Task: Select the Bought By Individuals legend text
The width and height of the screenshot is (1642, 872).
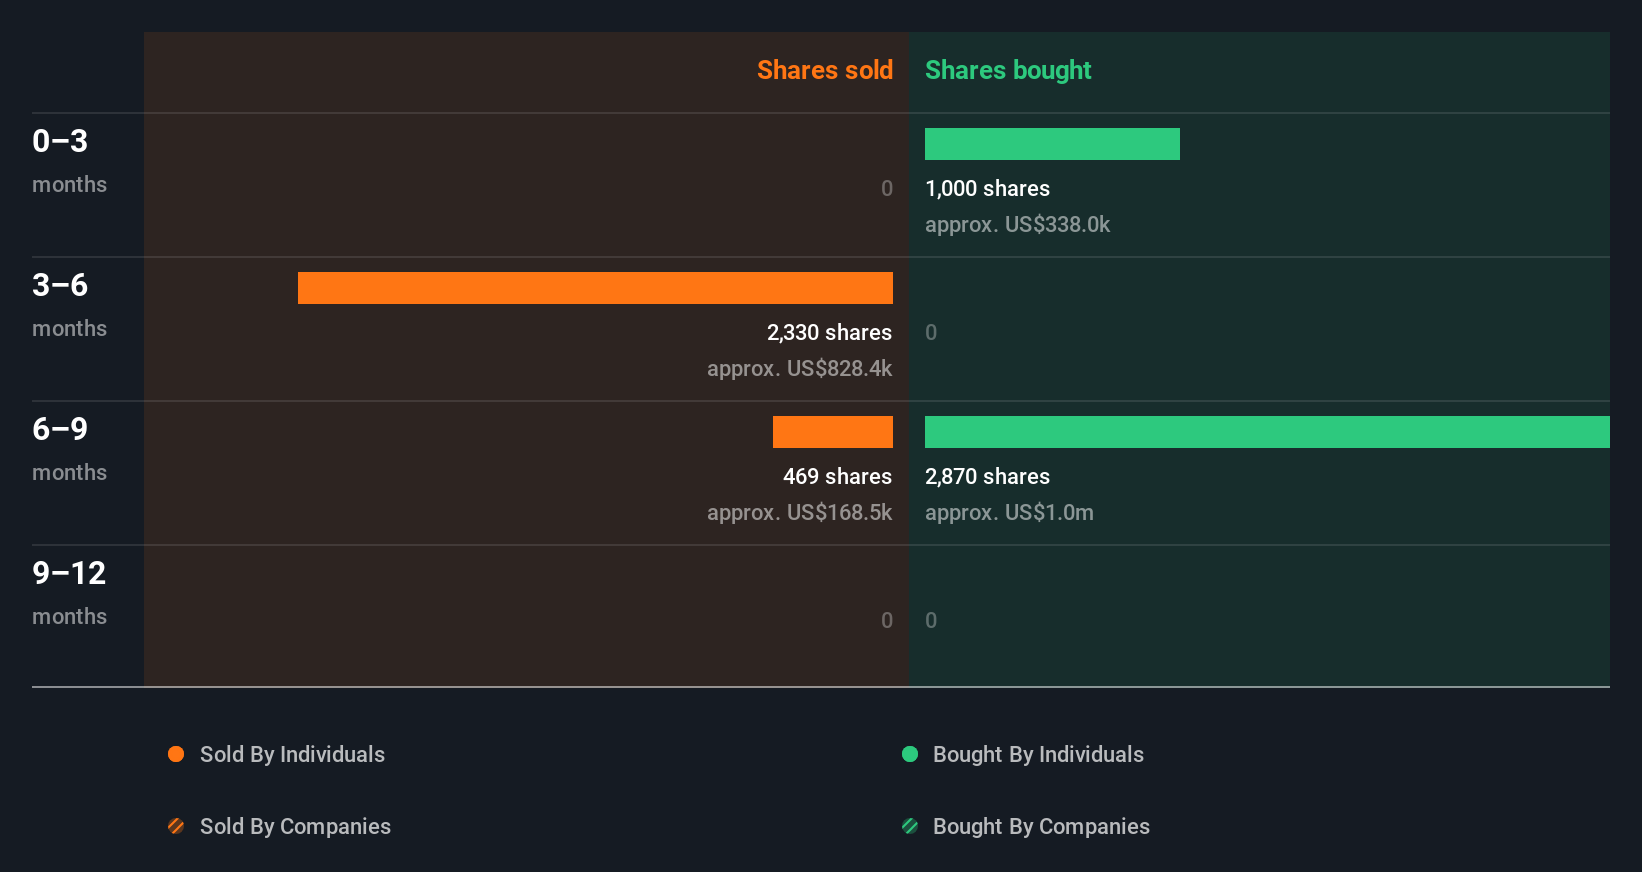Action: pyautogui.click(x=1038, y=754)
